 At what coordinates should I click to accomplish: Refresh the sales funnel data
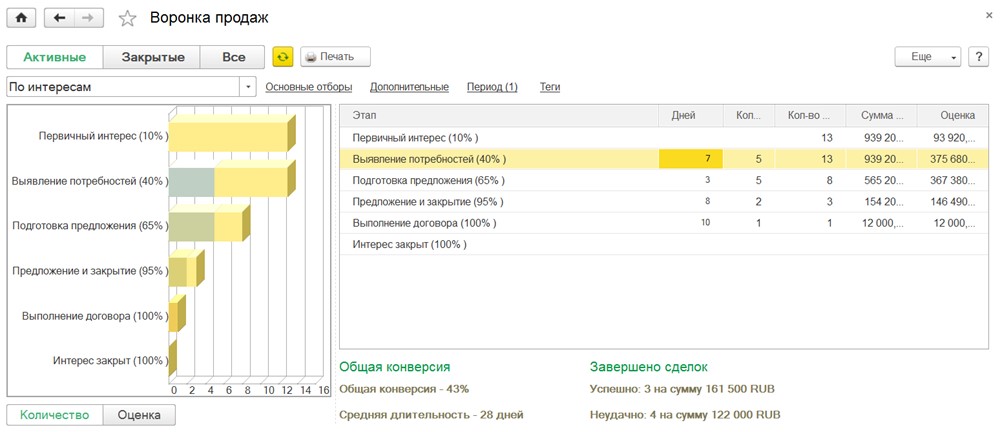[283, 57]
